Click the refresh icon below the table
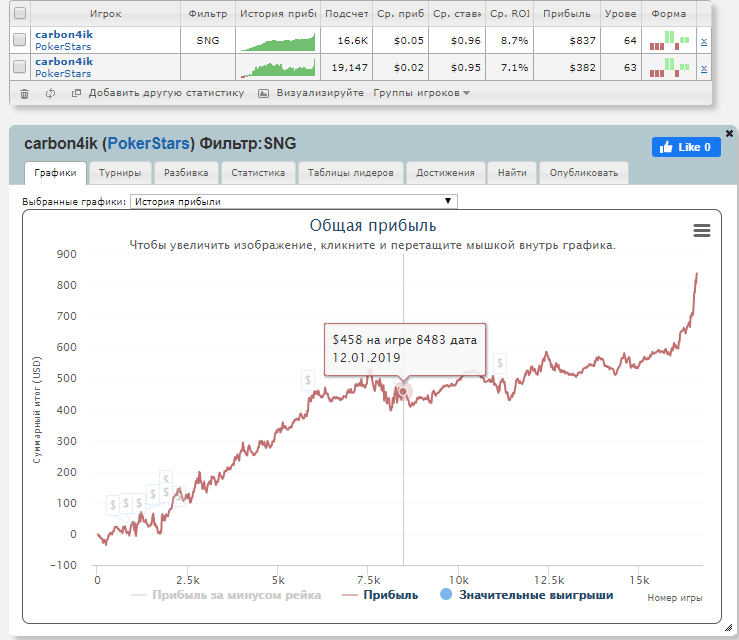The image size is (739, 640). (50, 93)
